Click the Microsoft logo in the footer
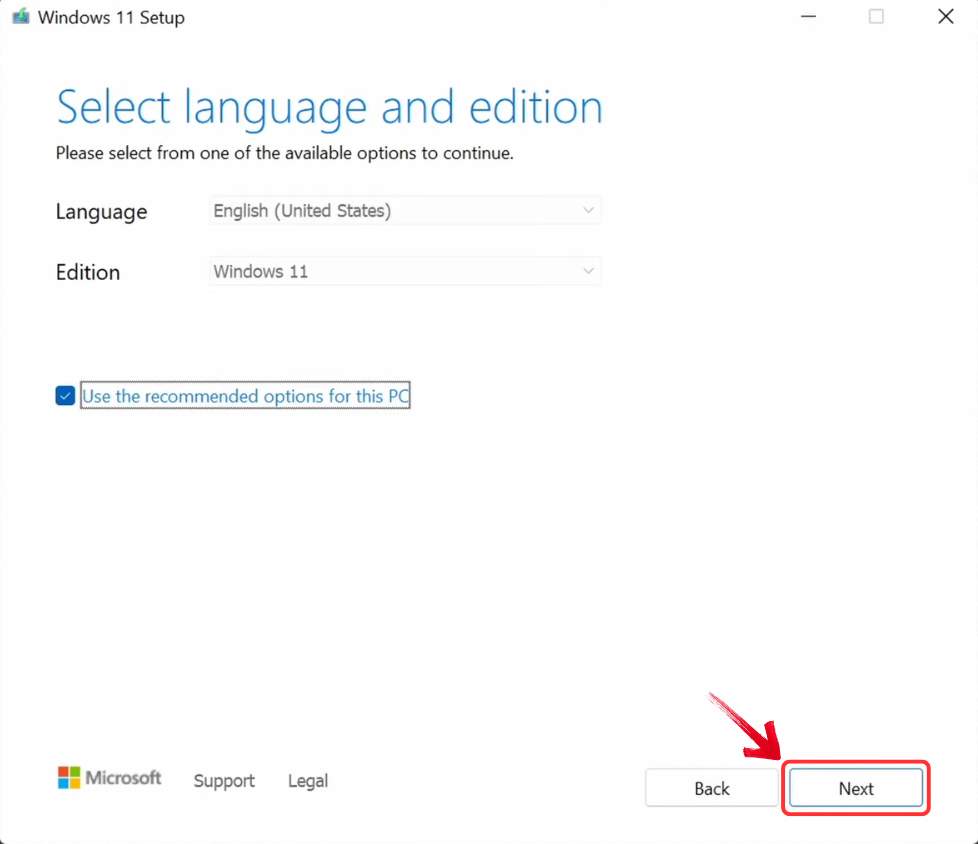Image resolution: width=978 pixels, height=844 pixels. 110,778
